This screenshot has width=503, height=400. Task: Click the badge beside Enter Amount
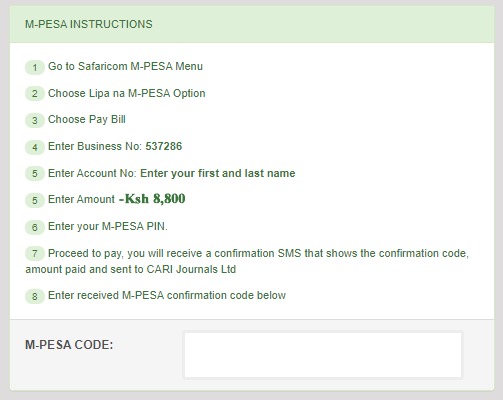point(35,200)
